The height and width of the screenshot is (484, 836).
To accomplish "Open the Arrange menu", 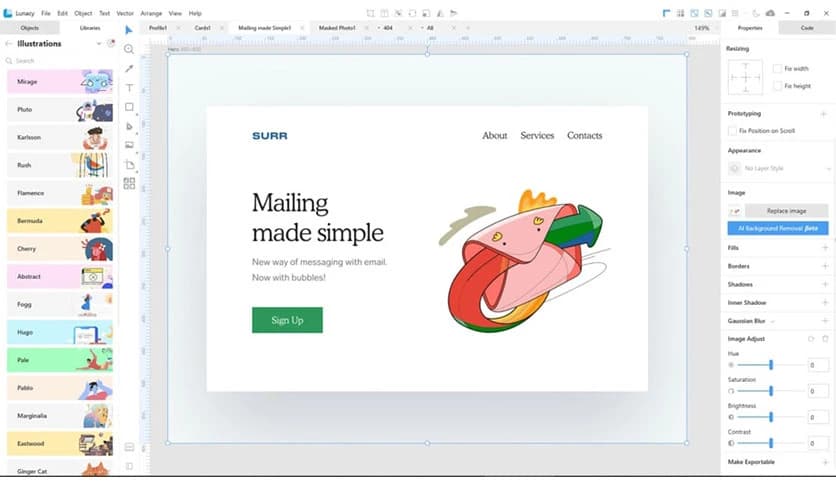I will pos(151,13).
